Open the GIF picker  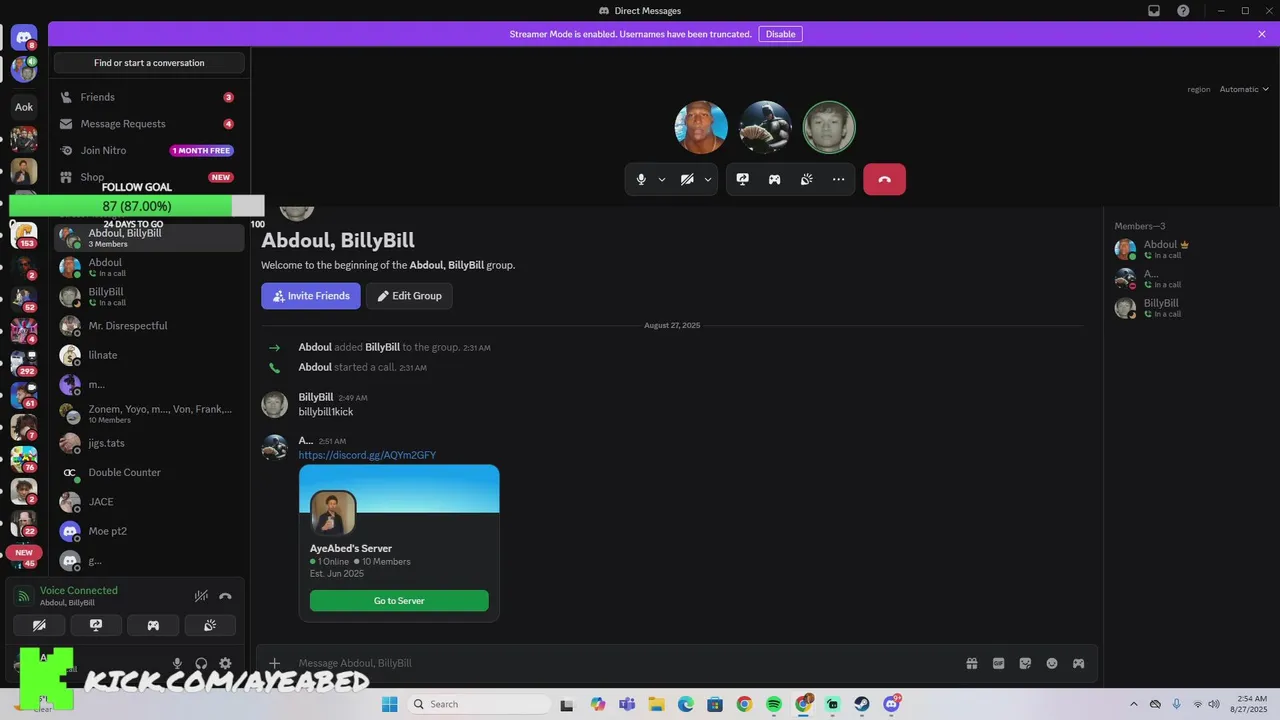tap(998, 663)
